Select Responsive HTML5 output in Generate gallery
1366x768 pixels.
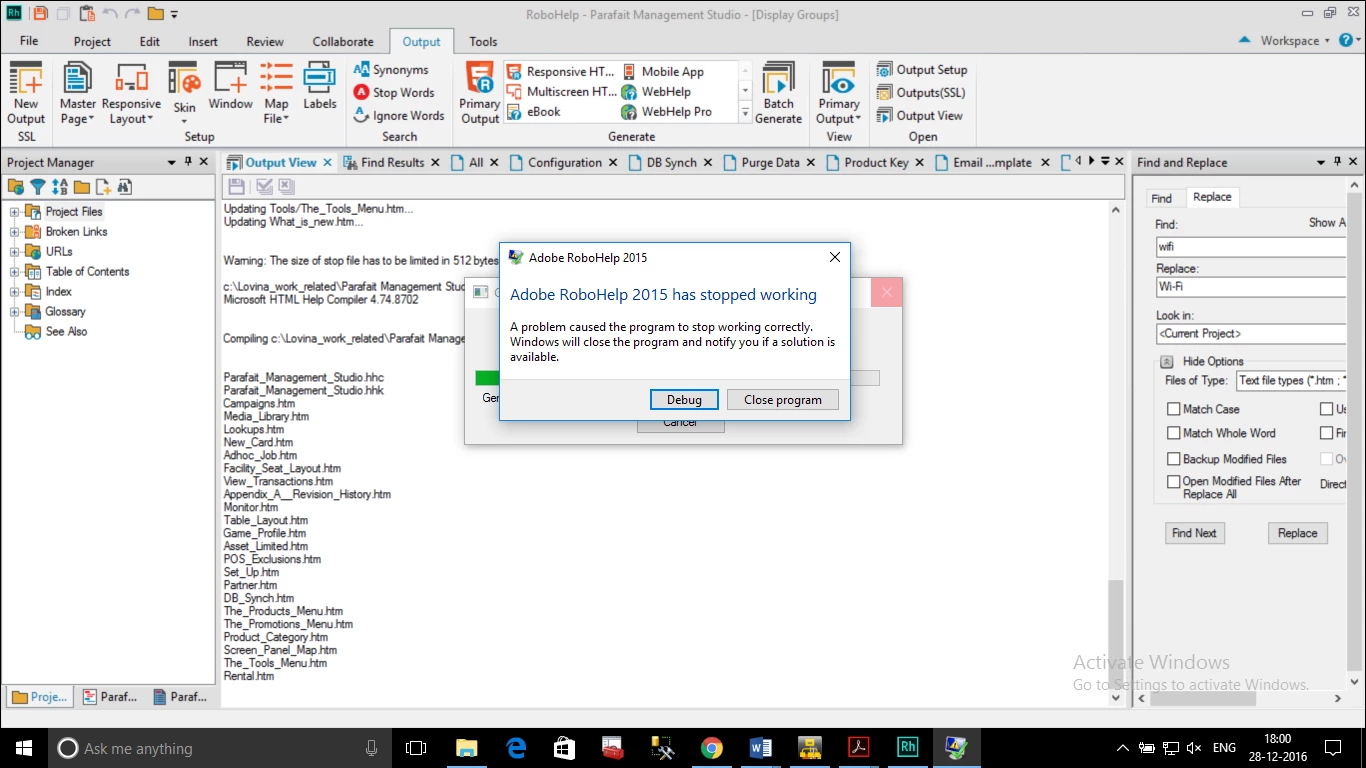[561, 72]
